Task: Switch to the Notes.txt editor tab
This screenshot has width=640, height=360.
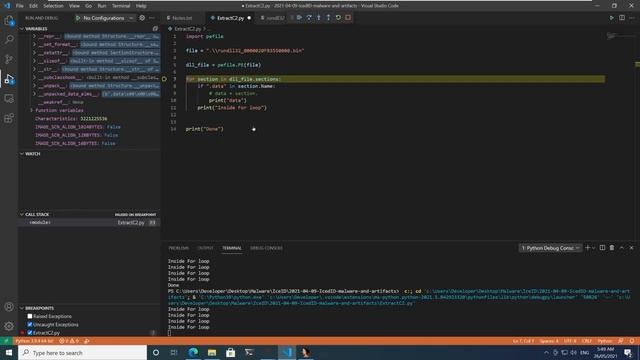Action: [182, 18]
